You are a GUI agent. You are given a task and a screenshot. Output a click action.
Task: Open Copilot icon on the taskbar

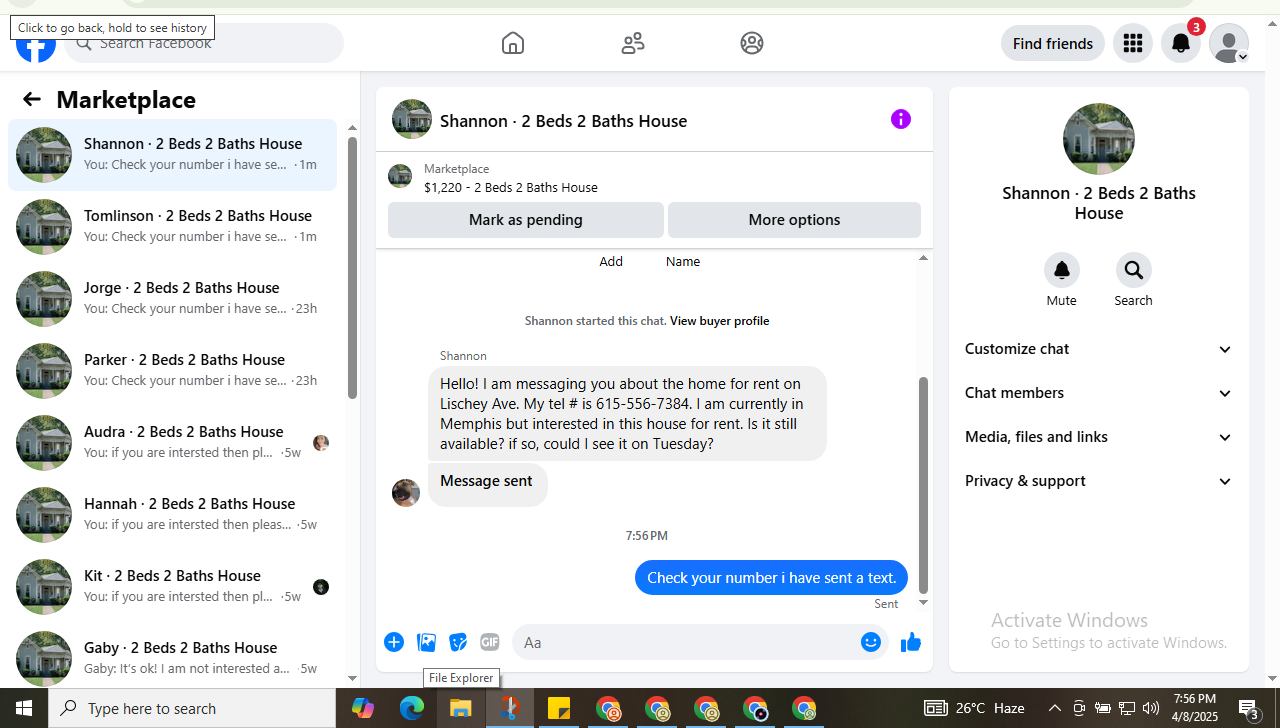[x=363, y=708]
